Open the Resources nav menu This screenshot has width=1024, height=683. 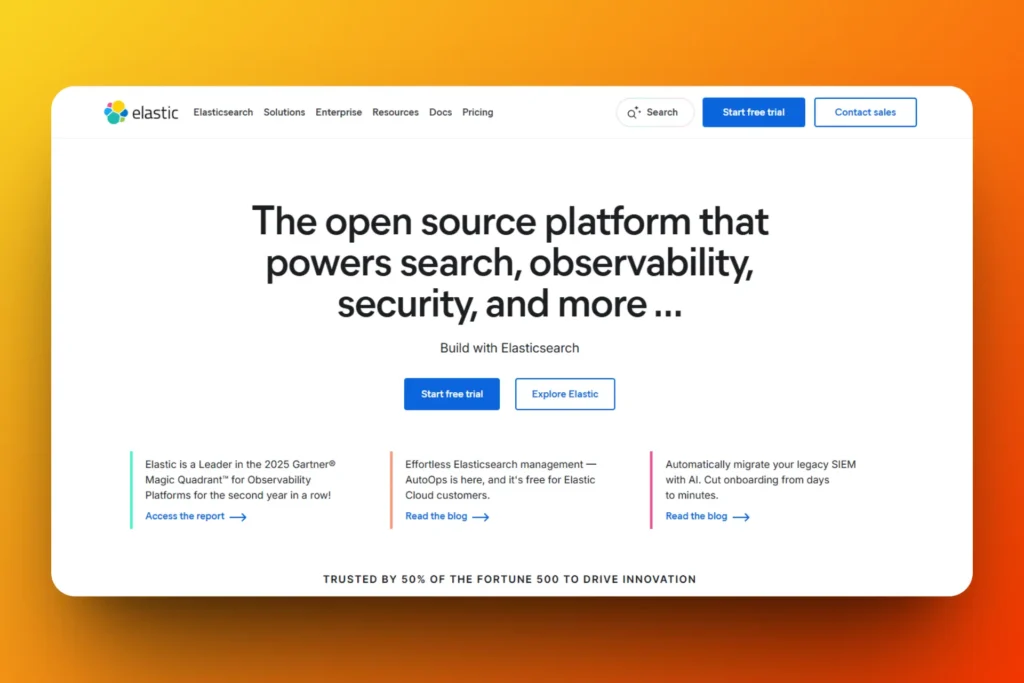tap(395, 112)
